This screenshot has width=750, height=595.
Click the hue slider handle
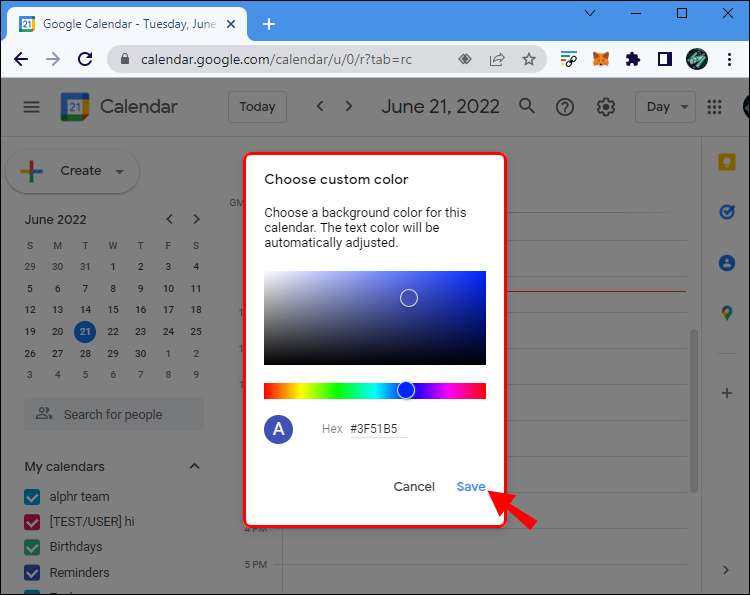pos(406,390)
